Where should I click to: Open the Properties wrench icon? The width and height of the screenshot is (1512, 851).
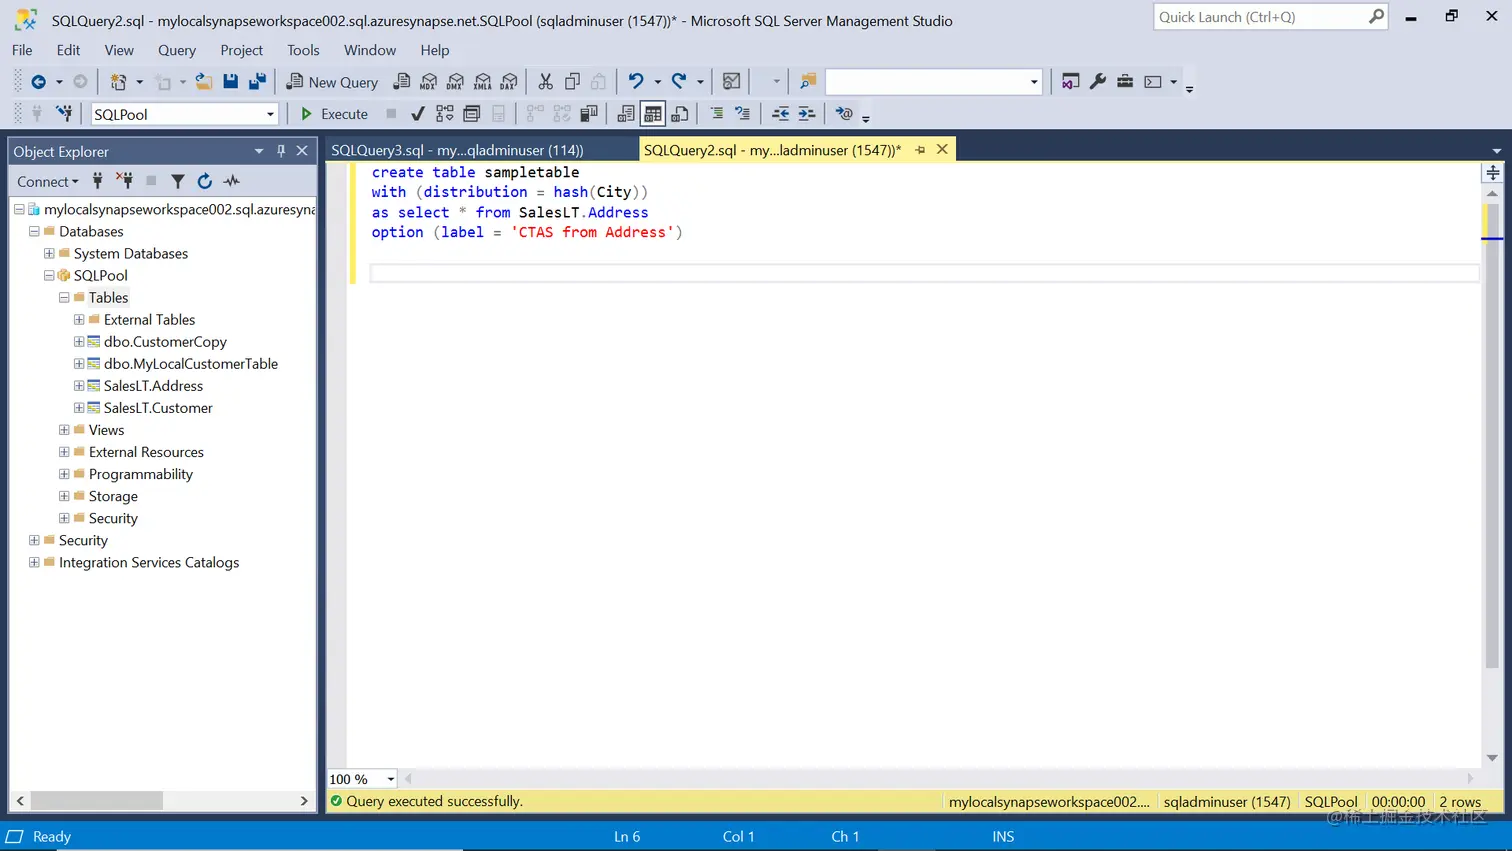pos(1098,82)
